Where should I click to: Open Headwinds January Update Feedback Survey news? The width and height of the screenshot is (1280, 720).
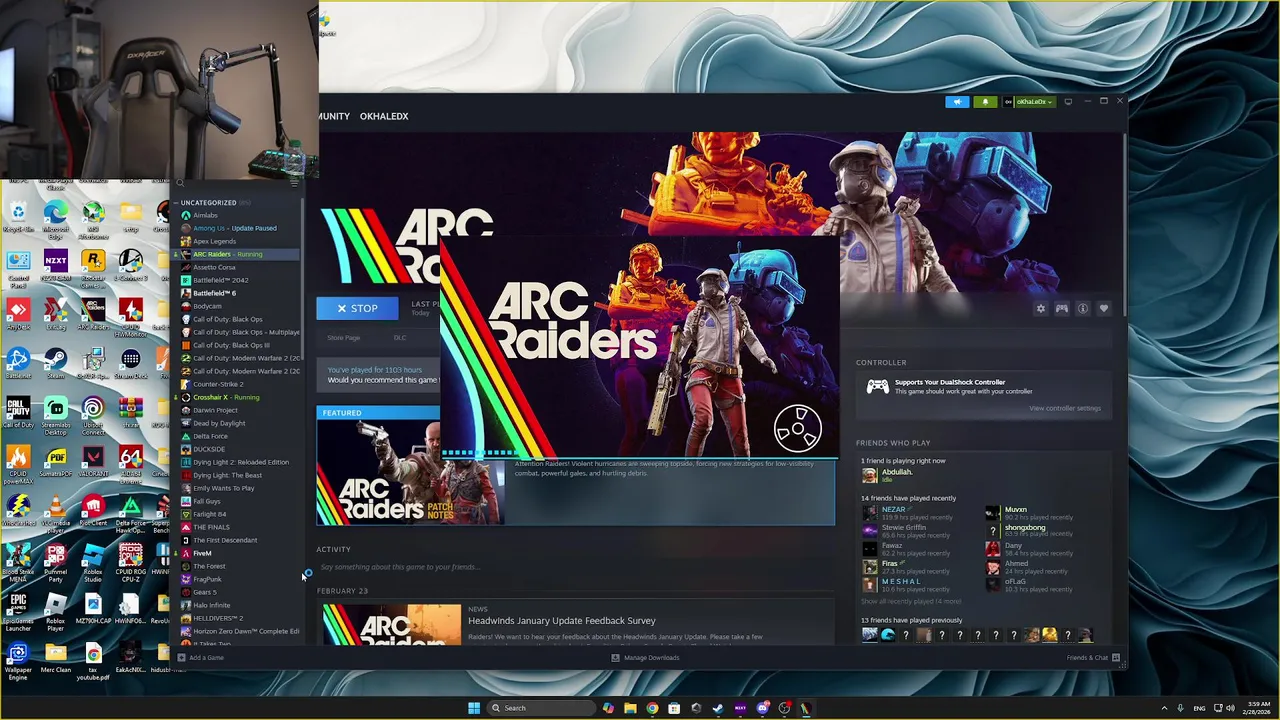(x=562, y=621)
